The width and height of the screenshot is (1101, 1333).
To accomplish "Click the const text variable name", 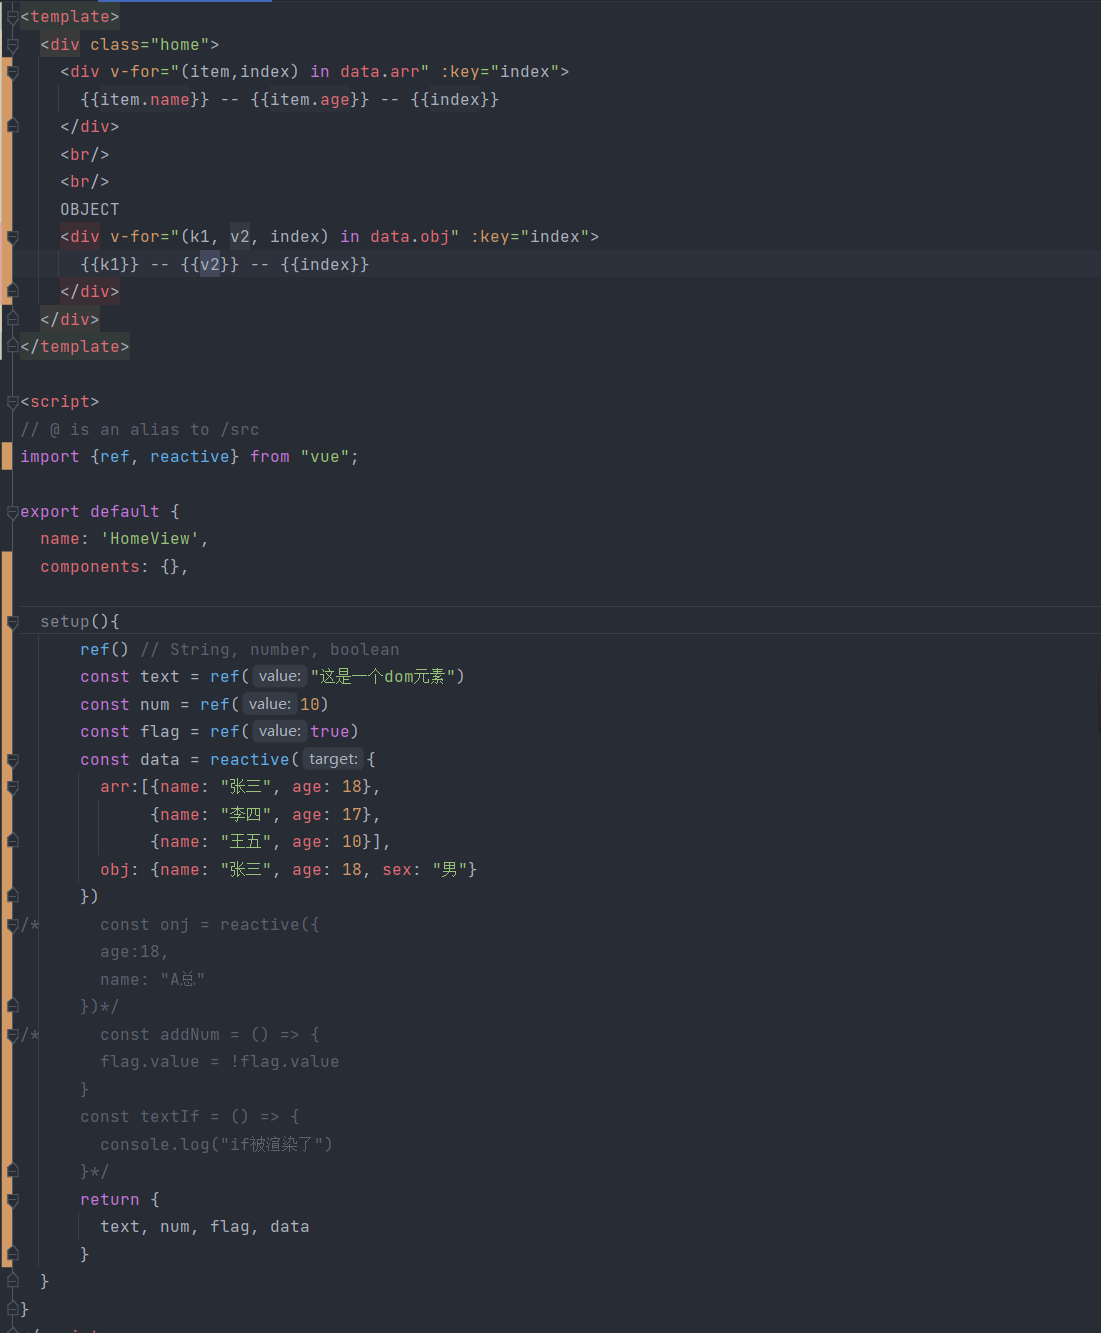I will [x=160, y=677].
